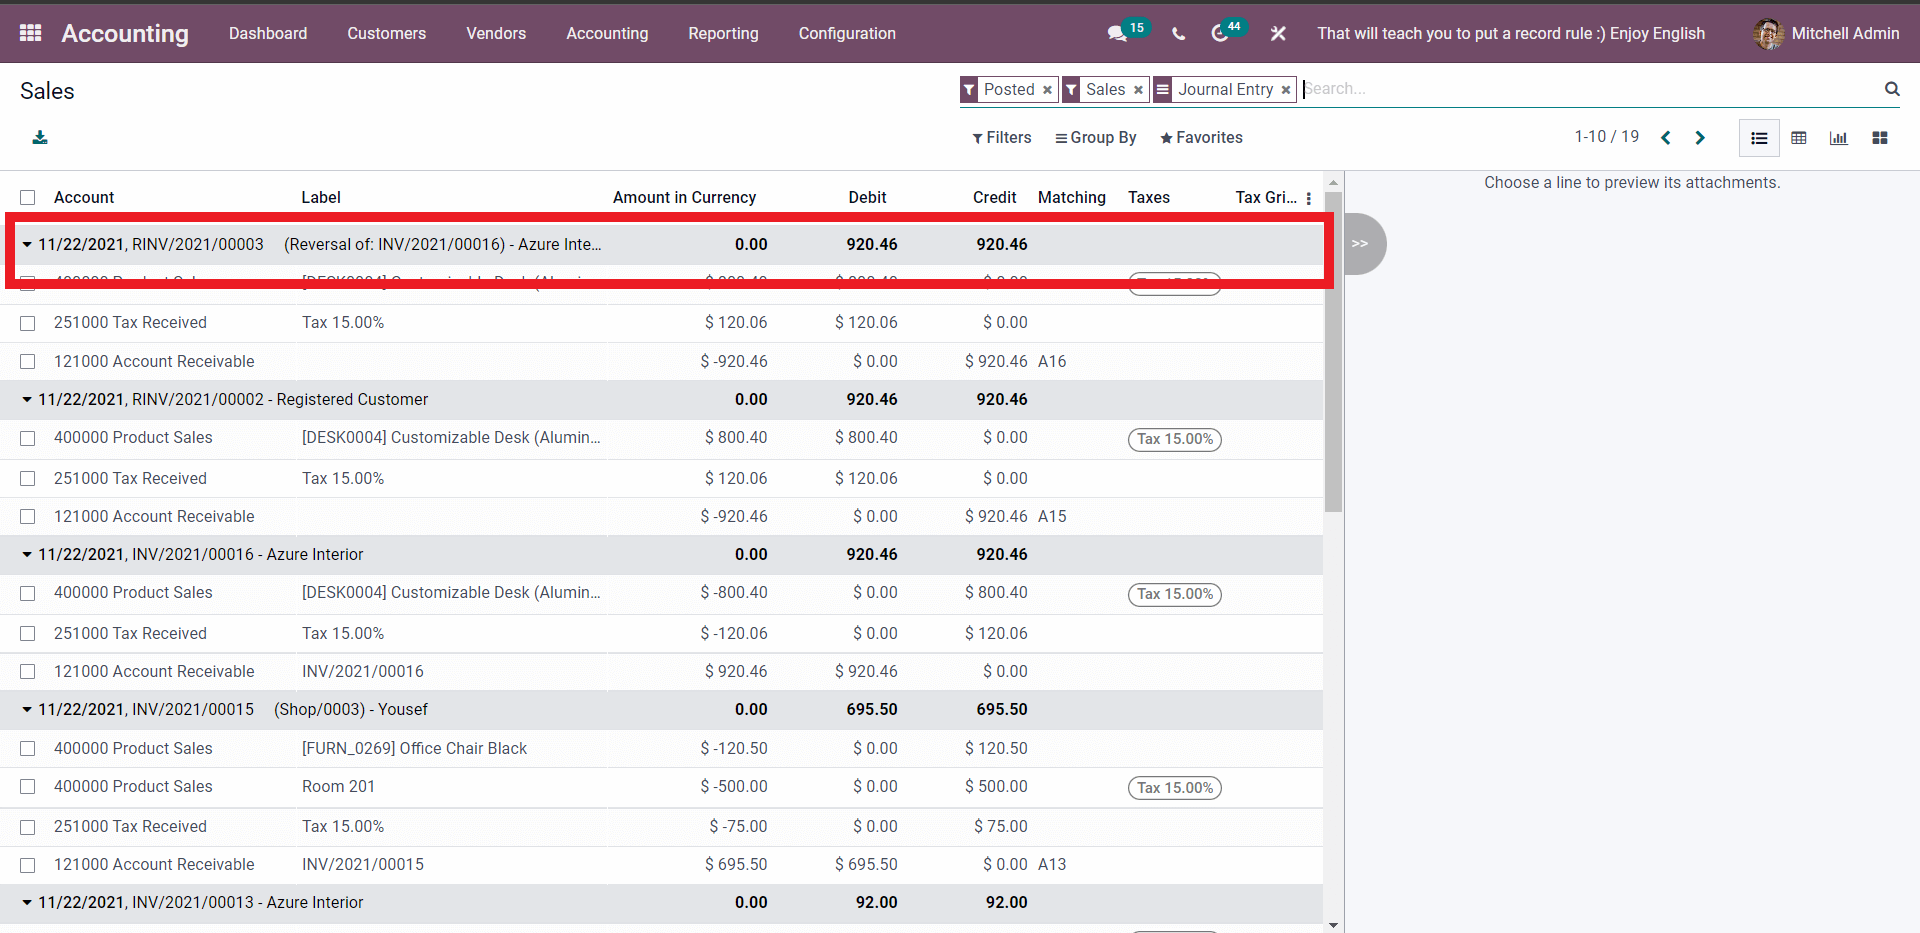Screen dimensions: 1920x933
Task: Sort by the Account column header
Action: [x=84, y=198]
